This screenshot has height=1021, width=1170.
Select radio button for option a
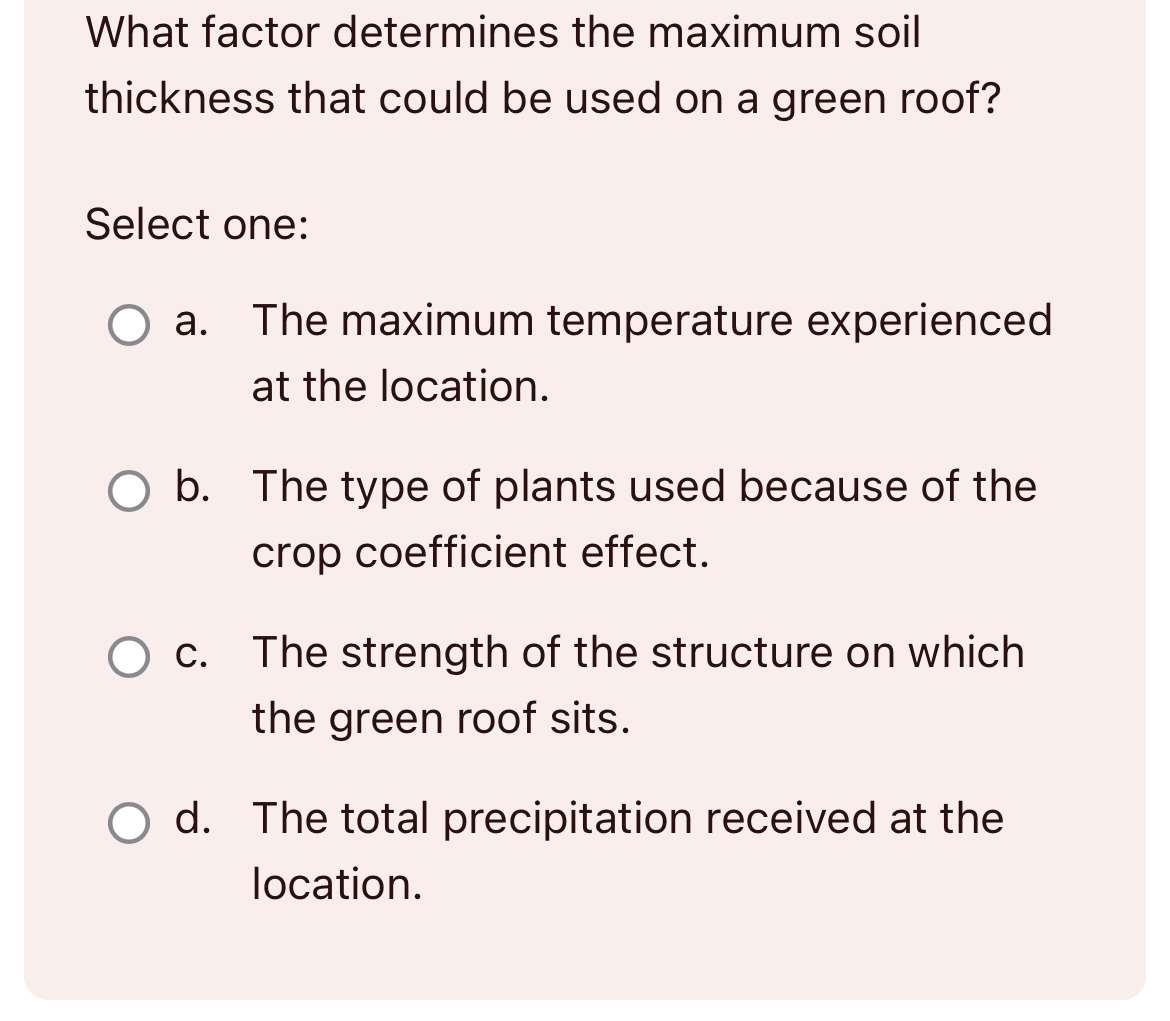(128, 324)
